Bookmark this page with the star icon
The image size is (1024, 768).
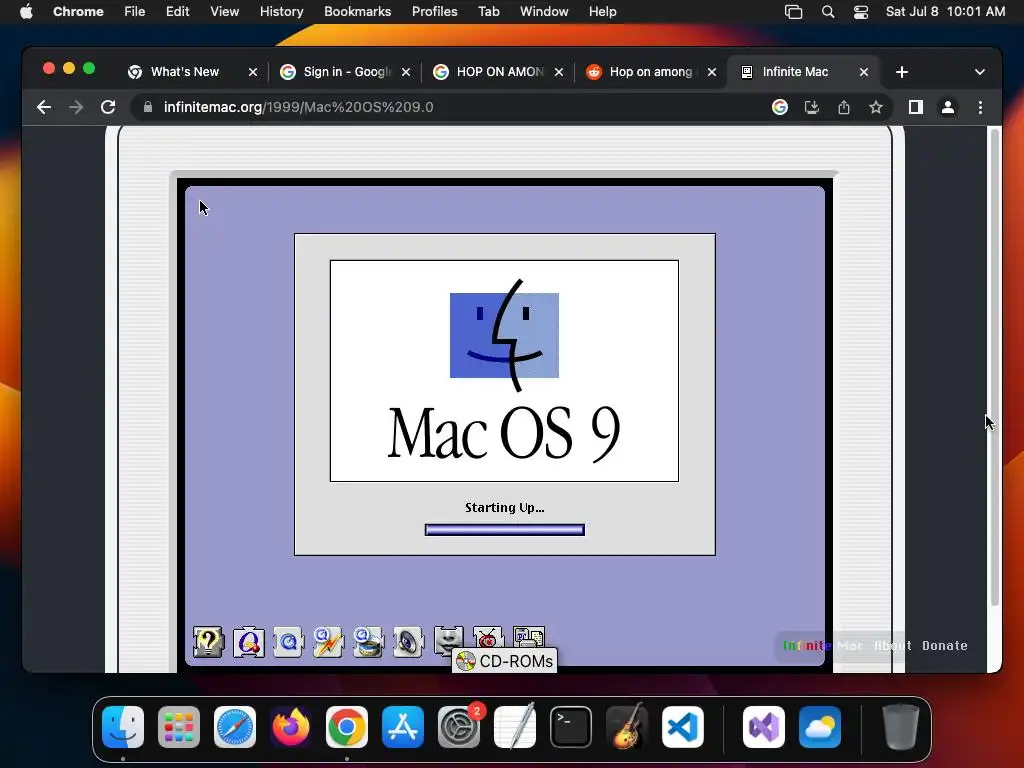tap(876, 107)
